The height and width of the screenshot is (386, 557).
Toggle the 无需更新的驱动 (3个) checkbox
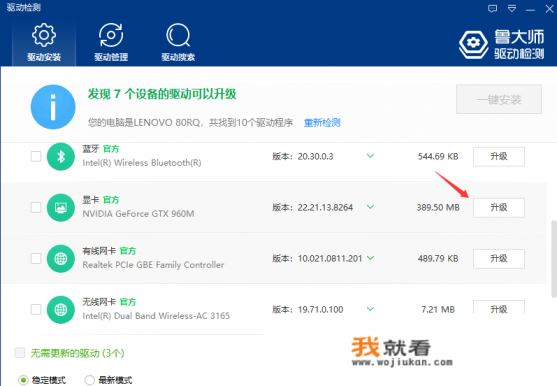(x=20, y=353)
